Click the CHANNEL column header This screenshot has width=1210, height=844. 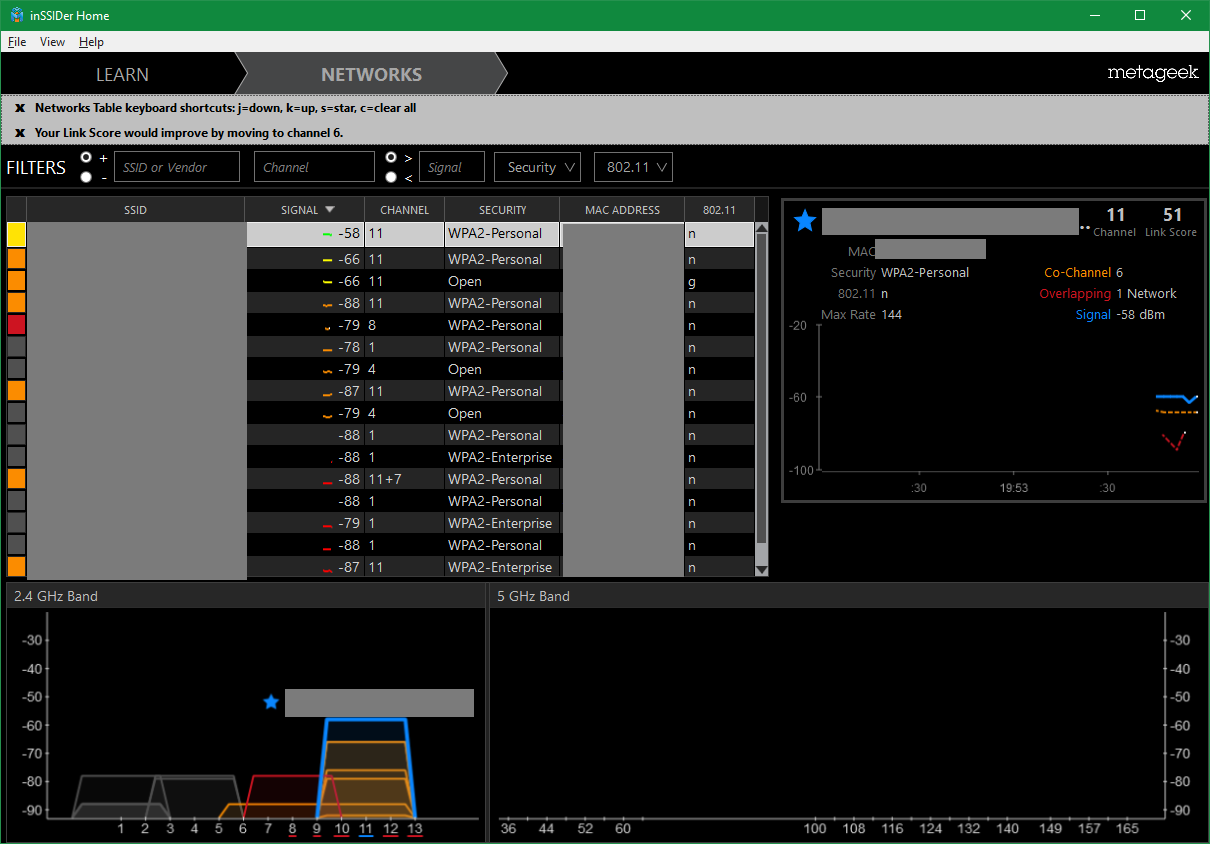coord(404,210)
